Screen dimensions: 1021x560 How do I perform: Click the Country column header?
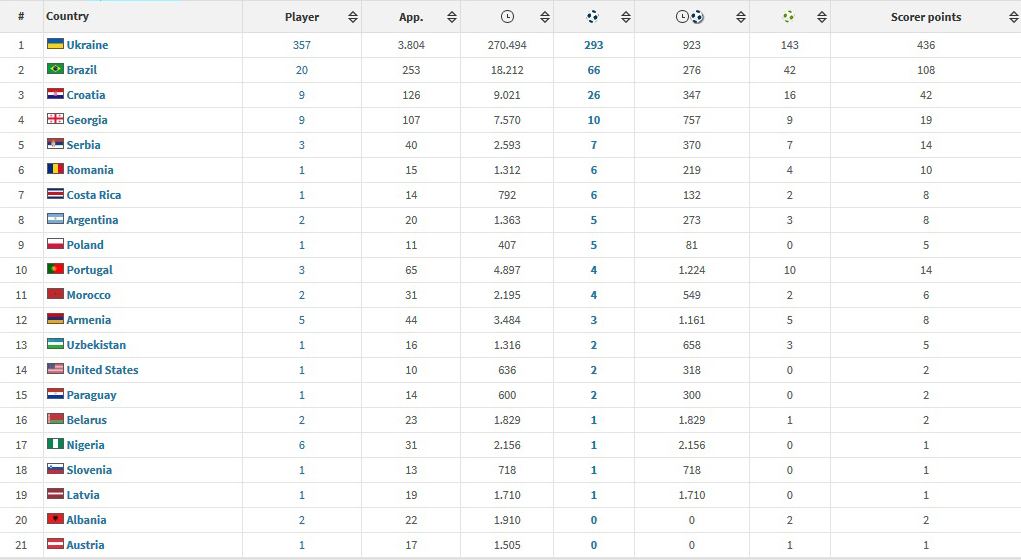tap(68, 16)
